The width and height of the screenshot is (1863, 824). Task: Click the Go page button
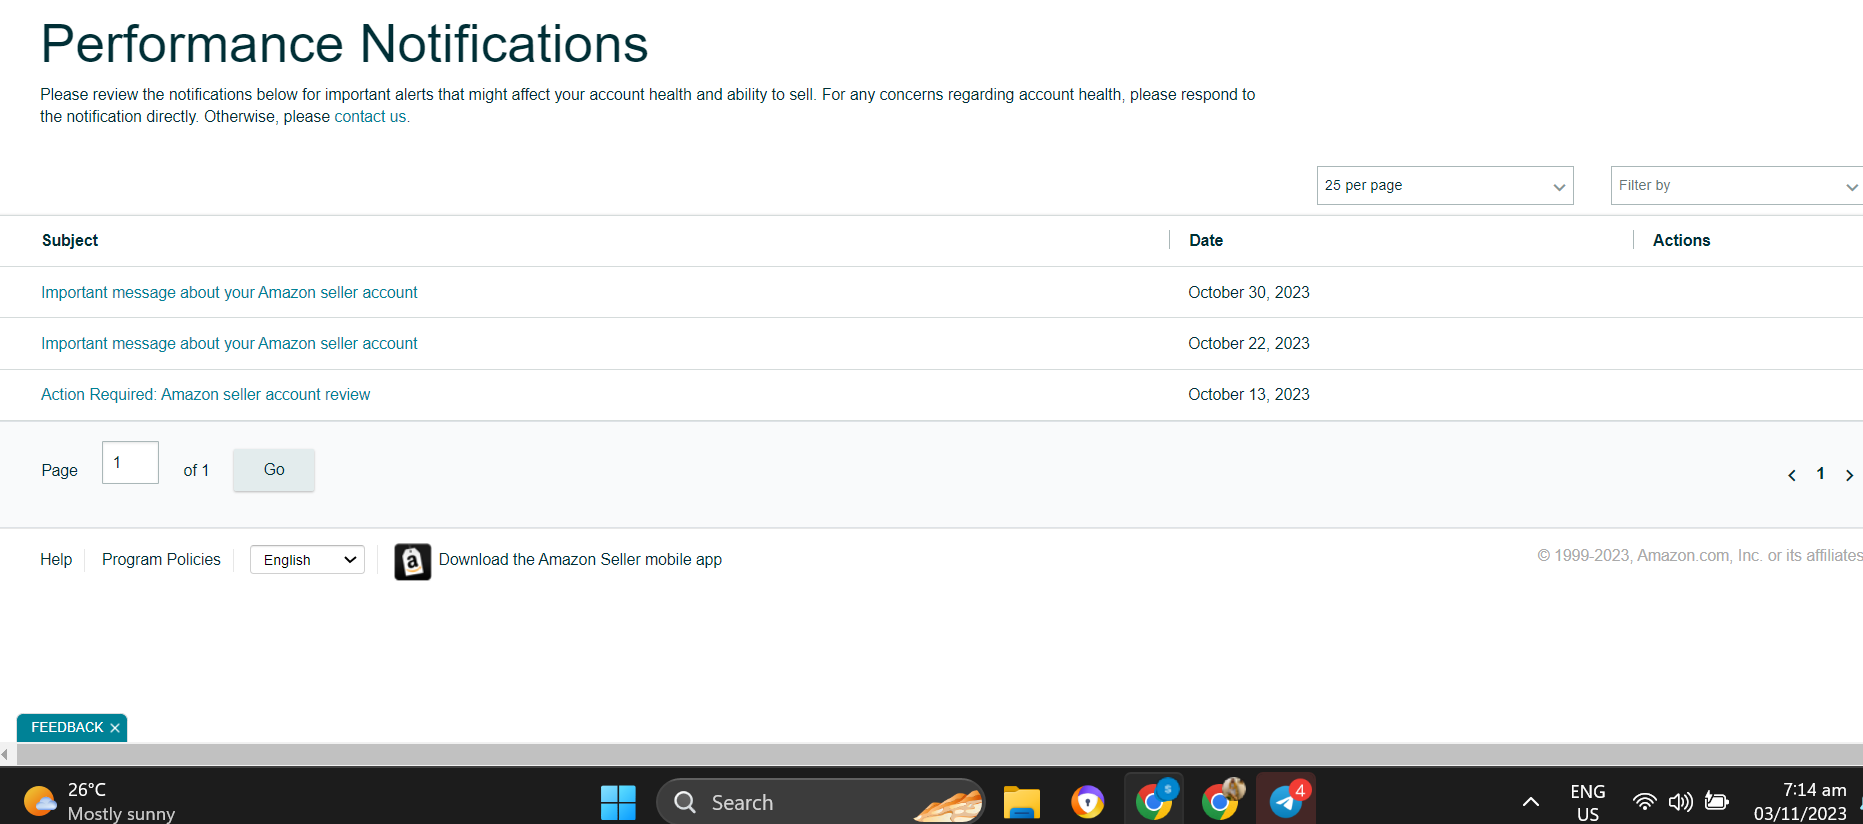pyautogui.click(x=274, y=470)
